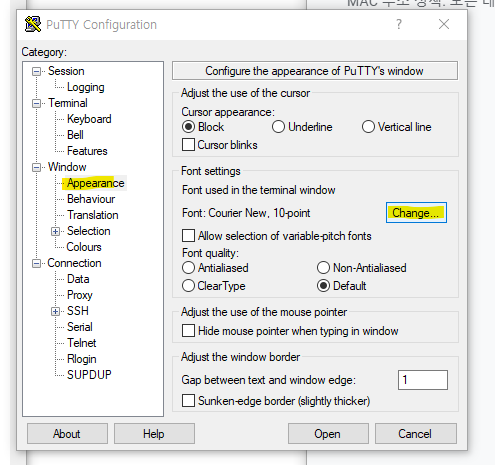The width and height of the screenshot is (495, 465).
Task: Allow selection of variable-pitch fonts
Action: click(188, 236)
